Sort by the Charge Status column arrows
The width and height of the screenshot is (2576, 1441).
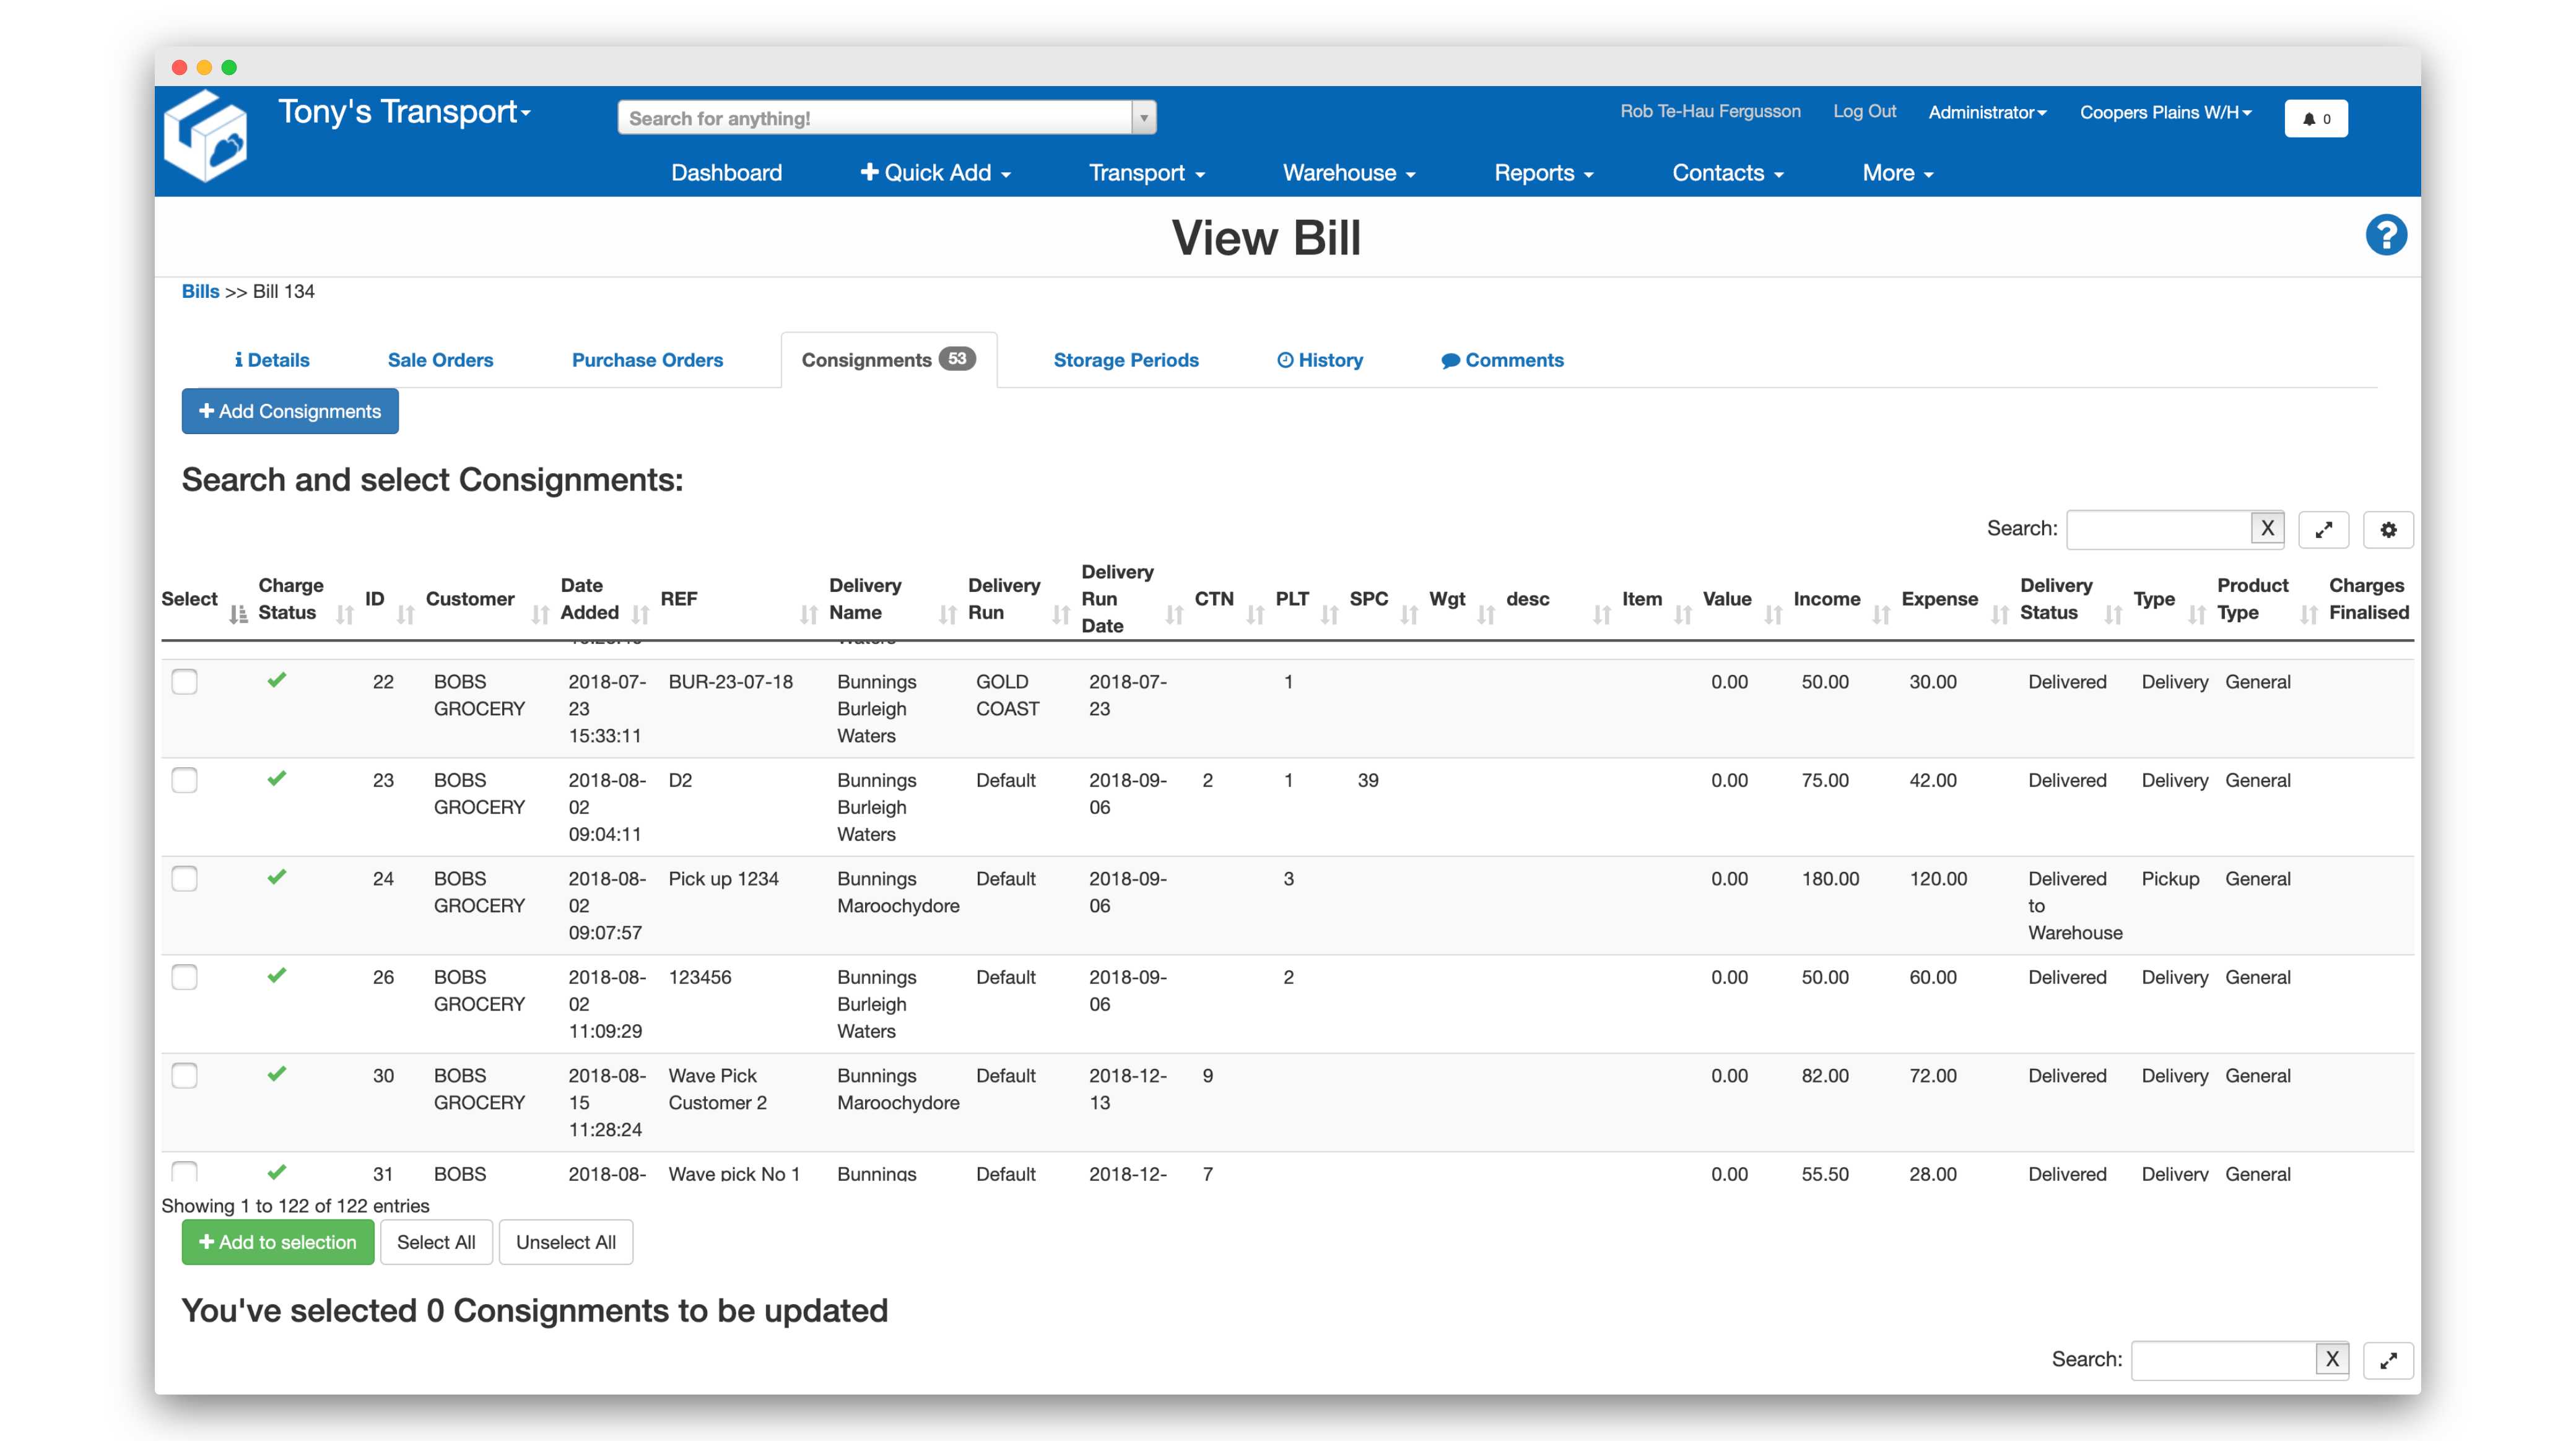(344, 614)
